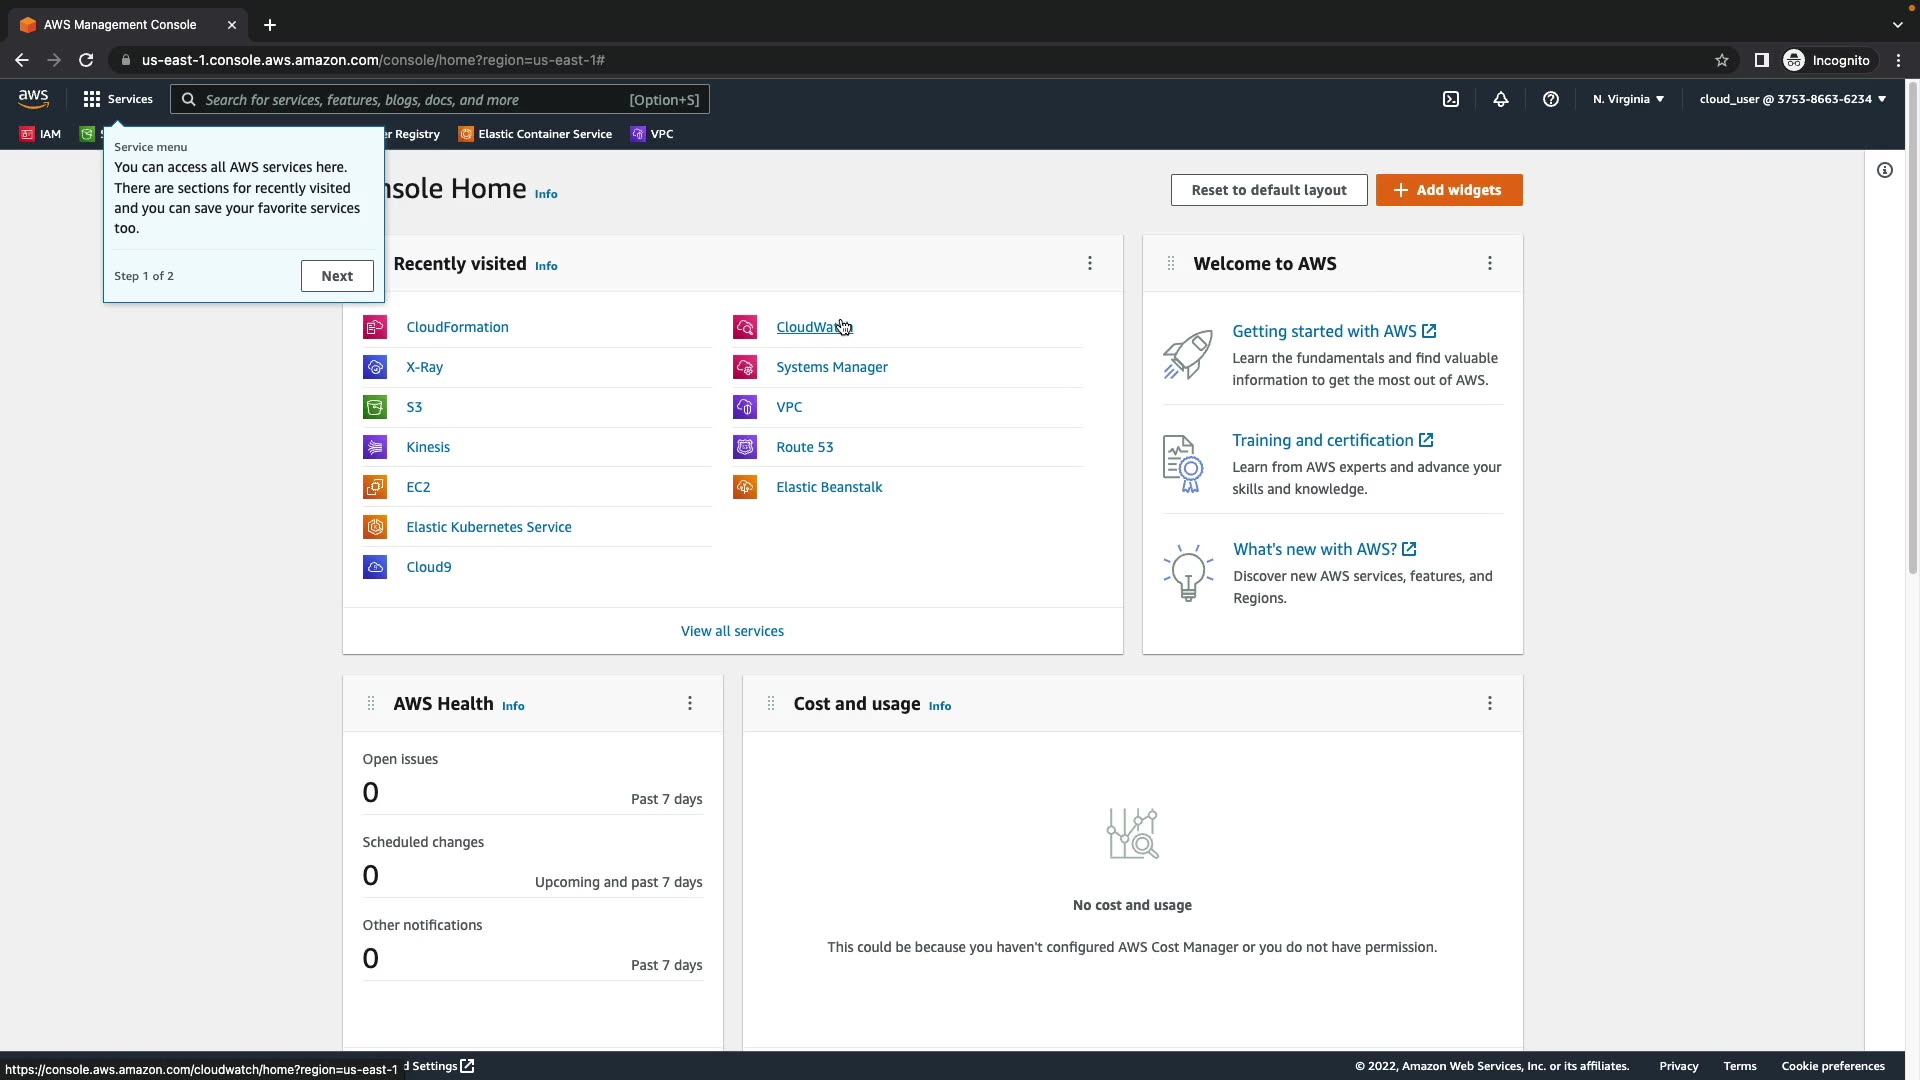This screenshot has height=1080, width=1920.
Task: Click the Route 53 service icon
Action: click(745, 447)
